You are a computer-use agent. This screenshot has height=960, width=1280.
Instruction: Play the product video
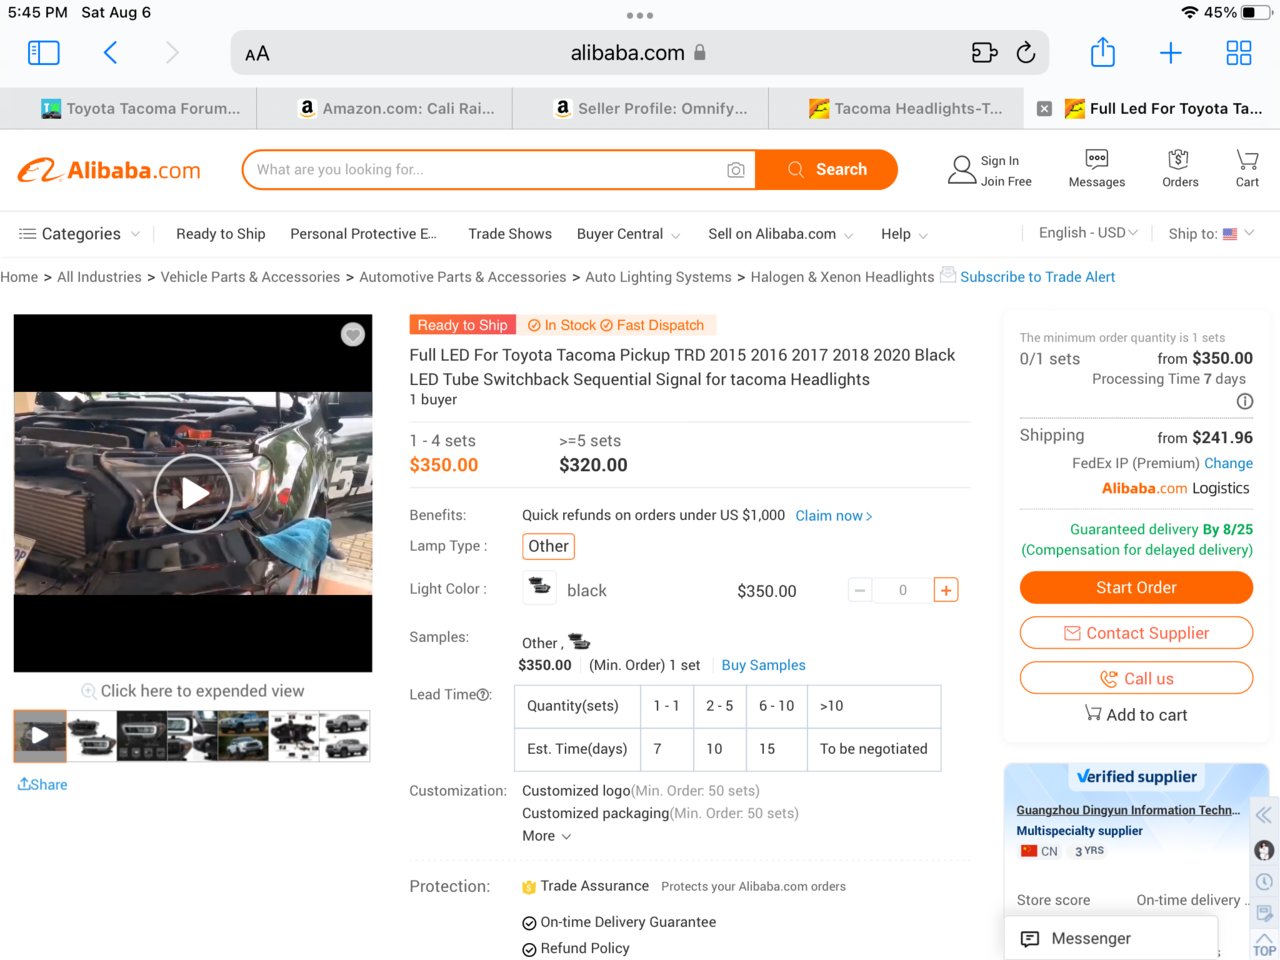193,493
